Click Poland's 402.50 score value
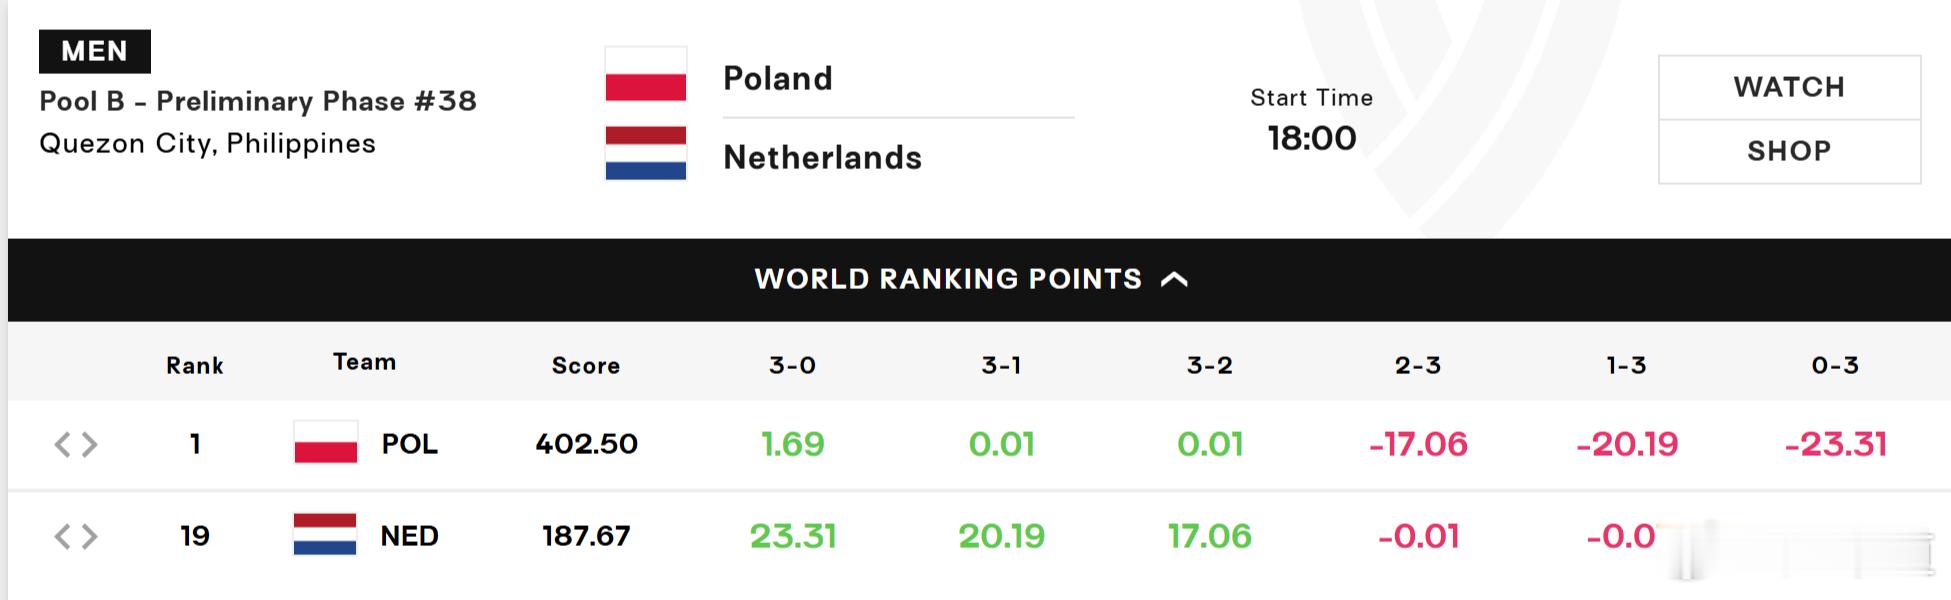This screenshot has height=600, width=1951. coord(586,443)
